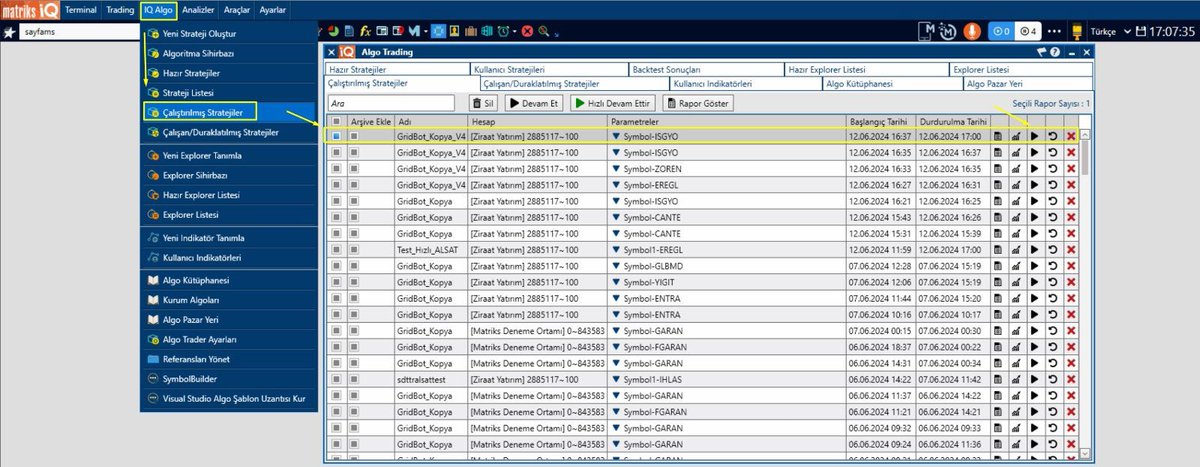This screenshot has width=1200, height=467.
Task: Click the pin icon in Algo Trading title bar
Action: (x=1042, y=52)
